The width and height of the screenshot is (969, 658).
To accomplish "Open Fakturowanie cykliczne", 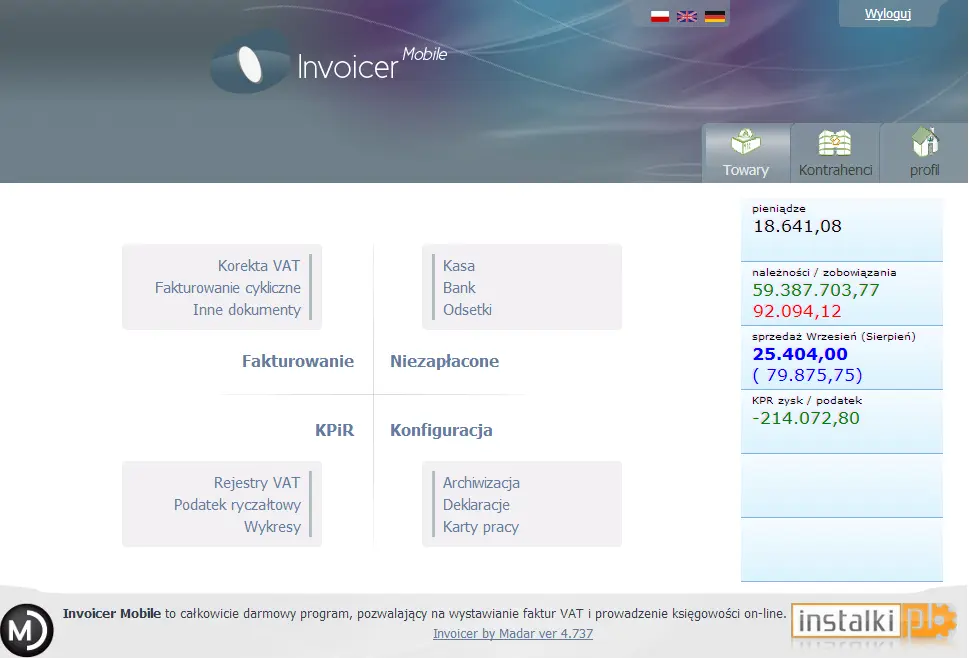I will [227, 288].
